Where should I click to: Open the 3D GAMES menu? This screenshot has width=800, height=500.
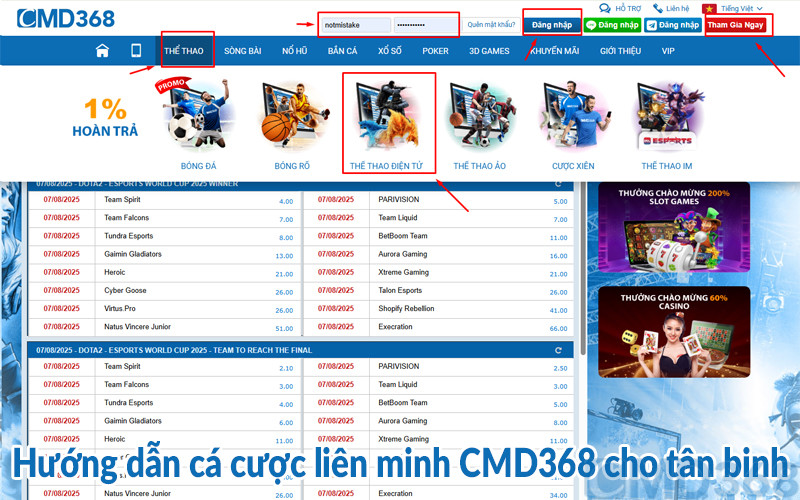(489, 51)
